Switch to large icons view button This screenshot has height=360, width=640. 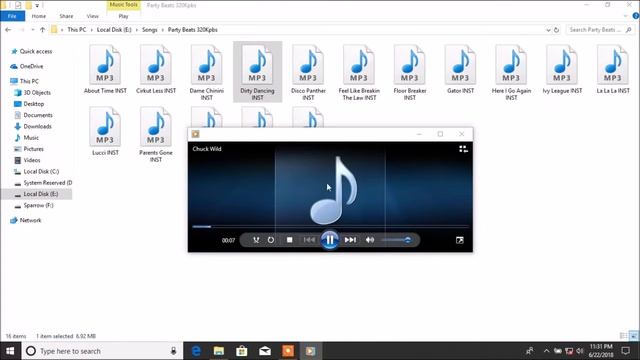tap(633, 336)
